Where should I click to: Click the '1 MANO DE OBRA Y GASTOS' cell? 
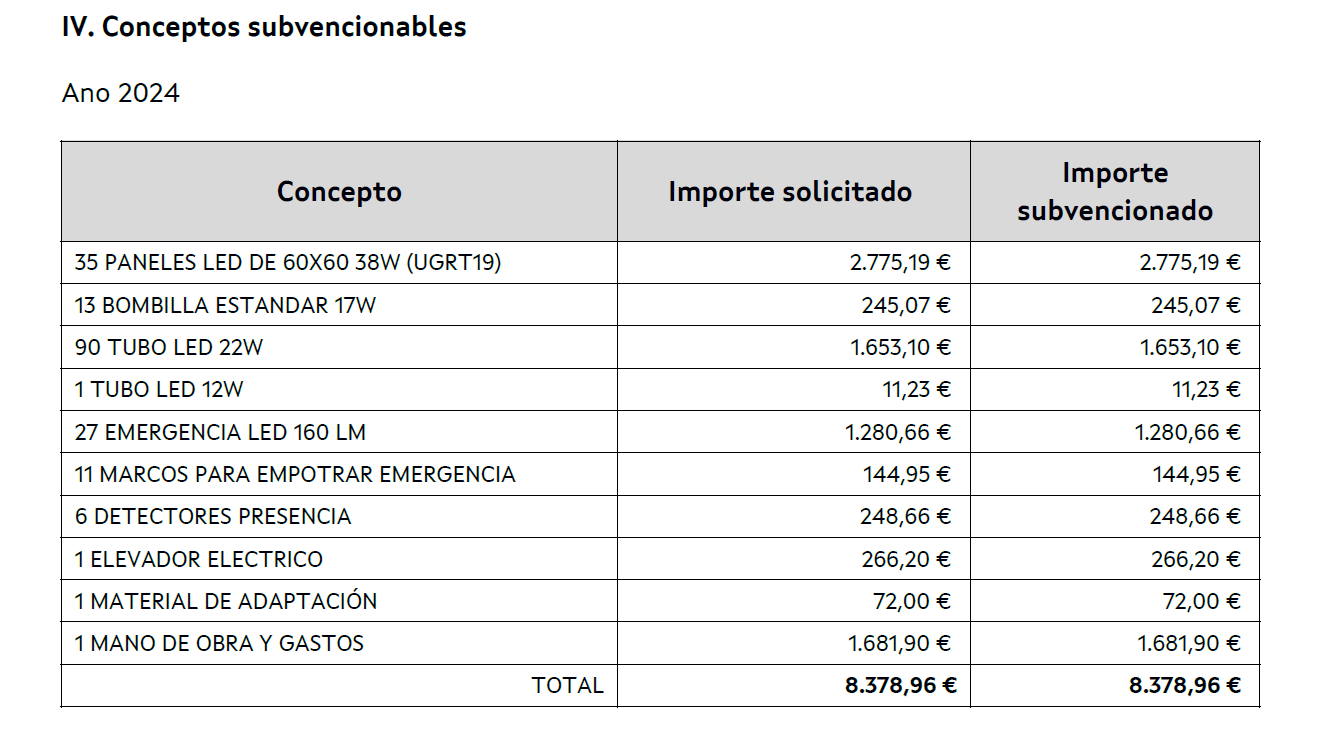click(x=219, y=643)
